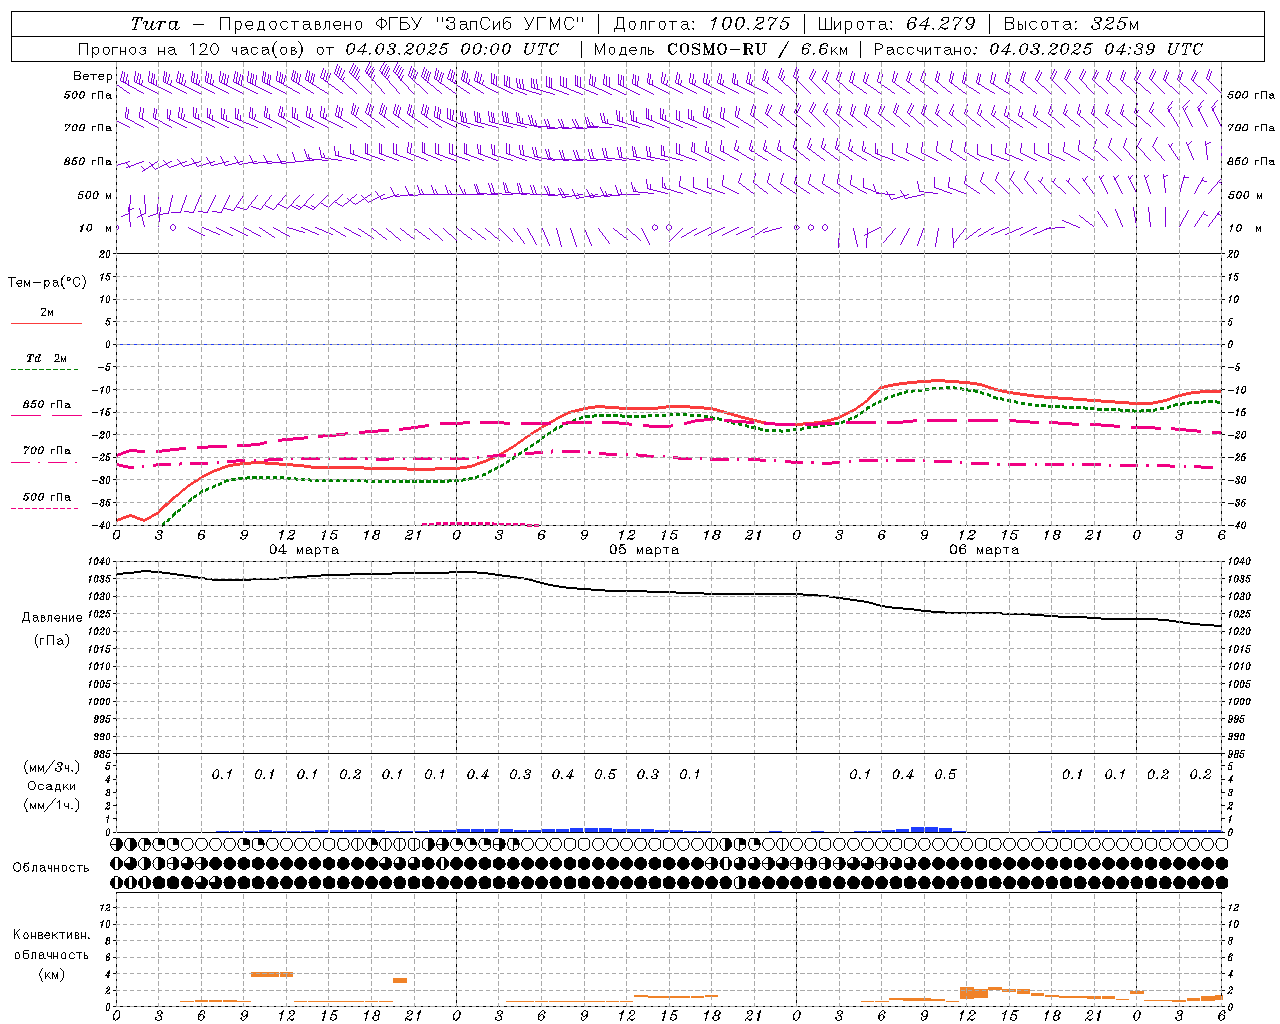Click the "04 марта" date label

coord(304,550)
